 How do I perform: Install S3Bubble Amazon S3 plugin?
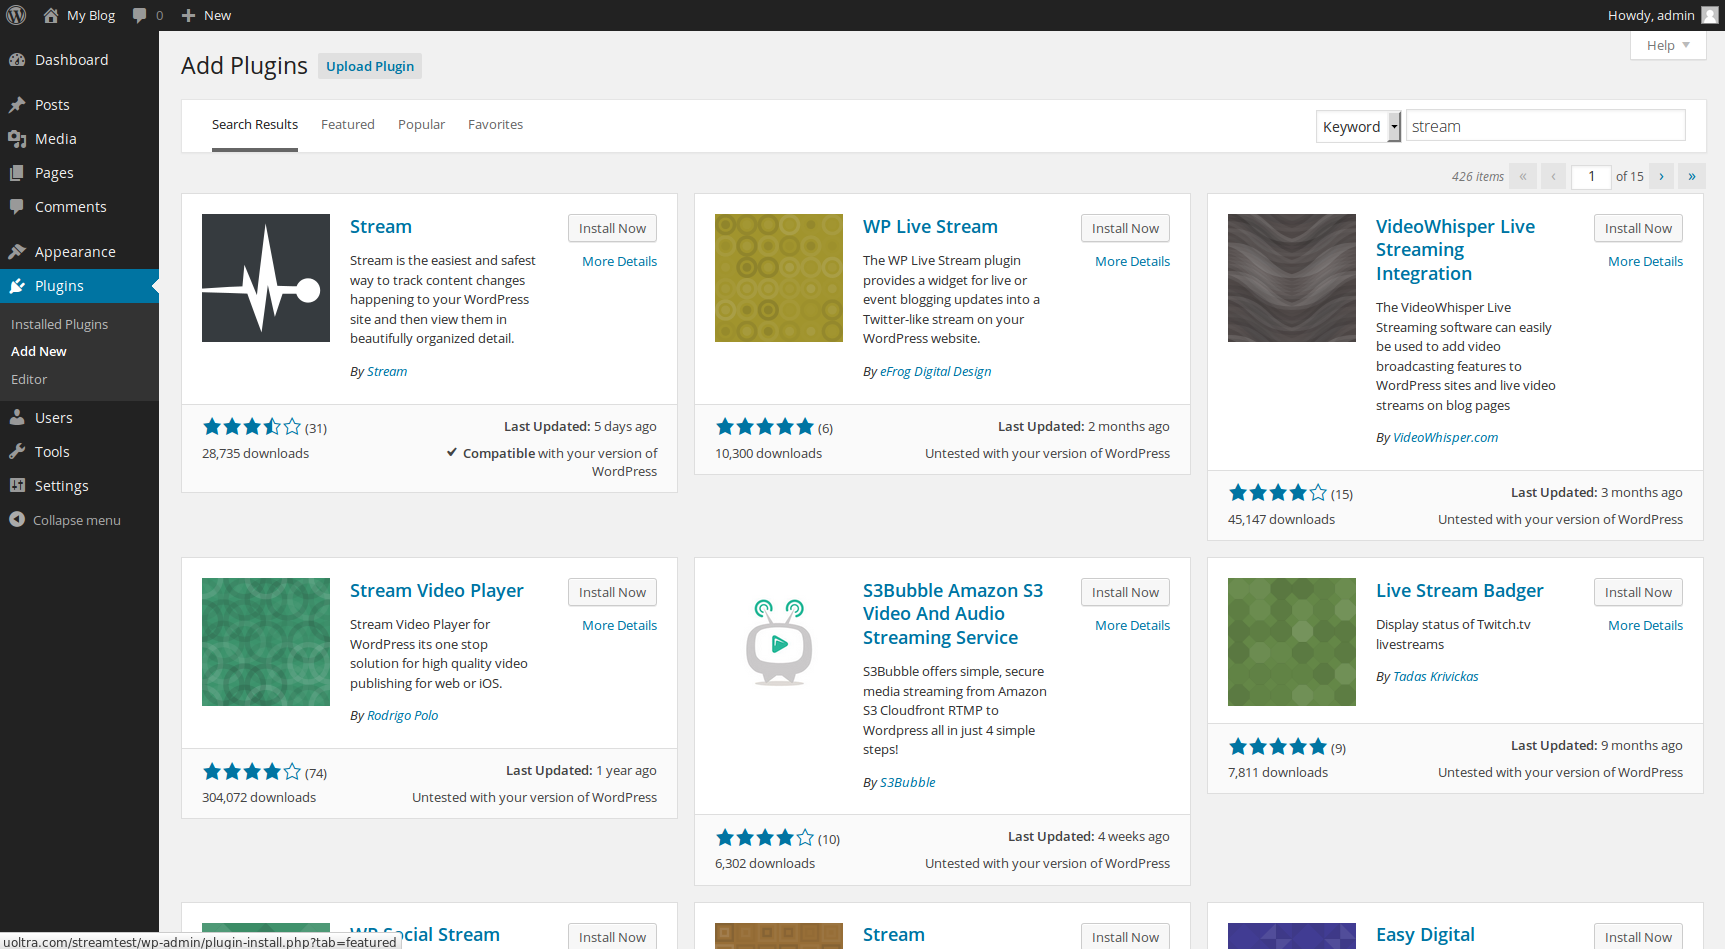tap(1125, 592)
